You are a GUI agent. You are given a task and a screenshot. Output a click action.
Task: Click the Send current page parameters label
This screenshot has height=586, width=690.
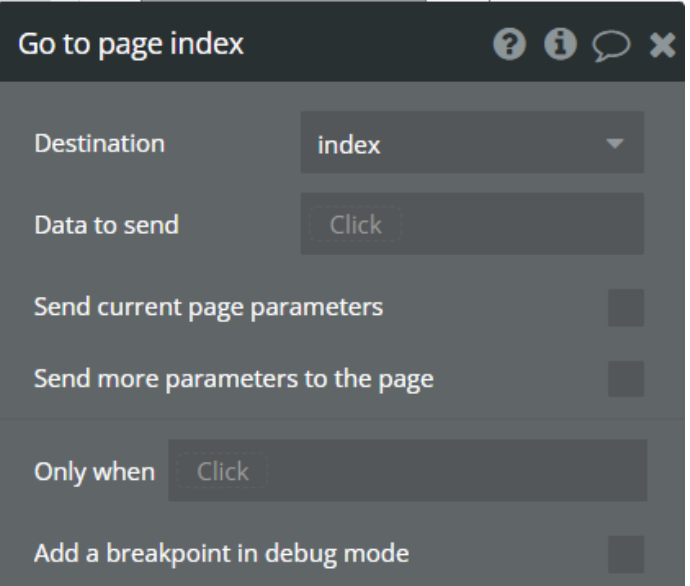pos(208,307)
